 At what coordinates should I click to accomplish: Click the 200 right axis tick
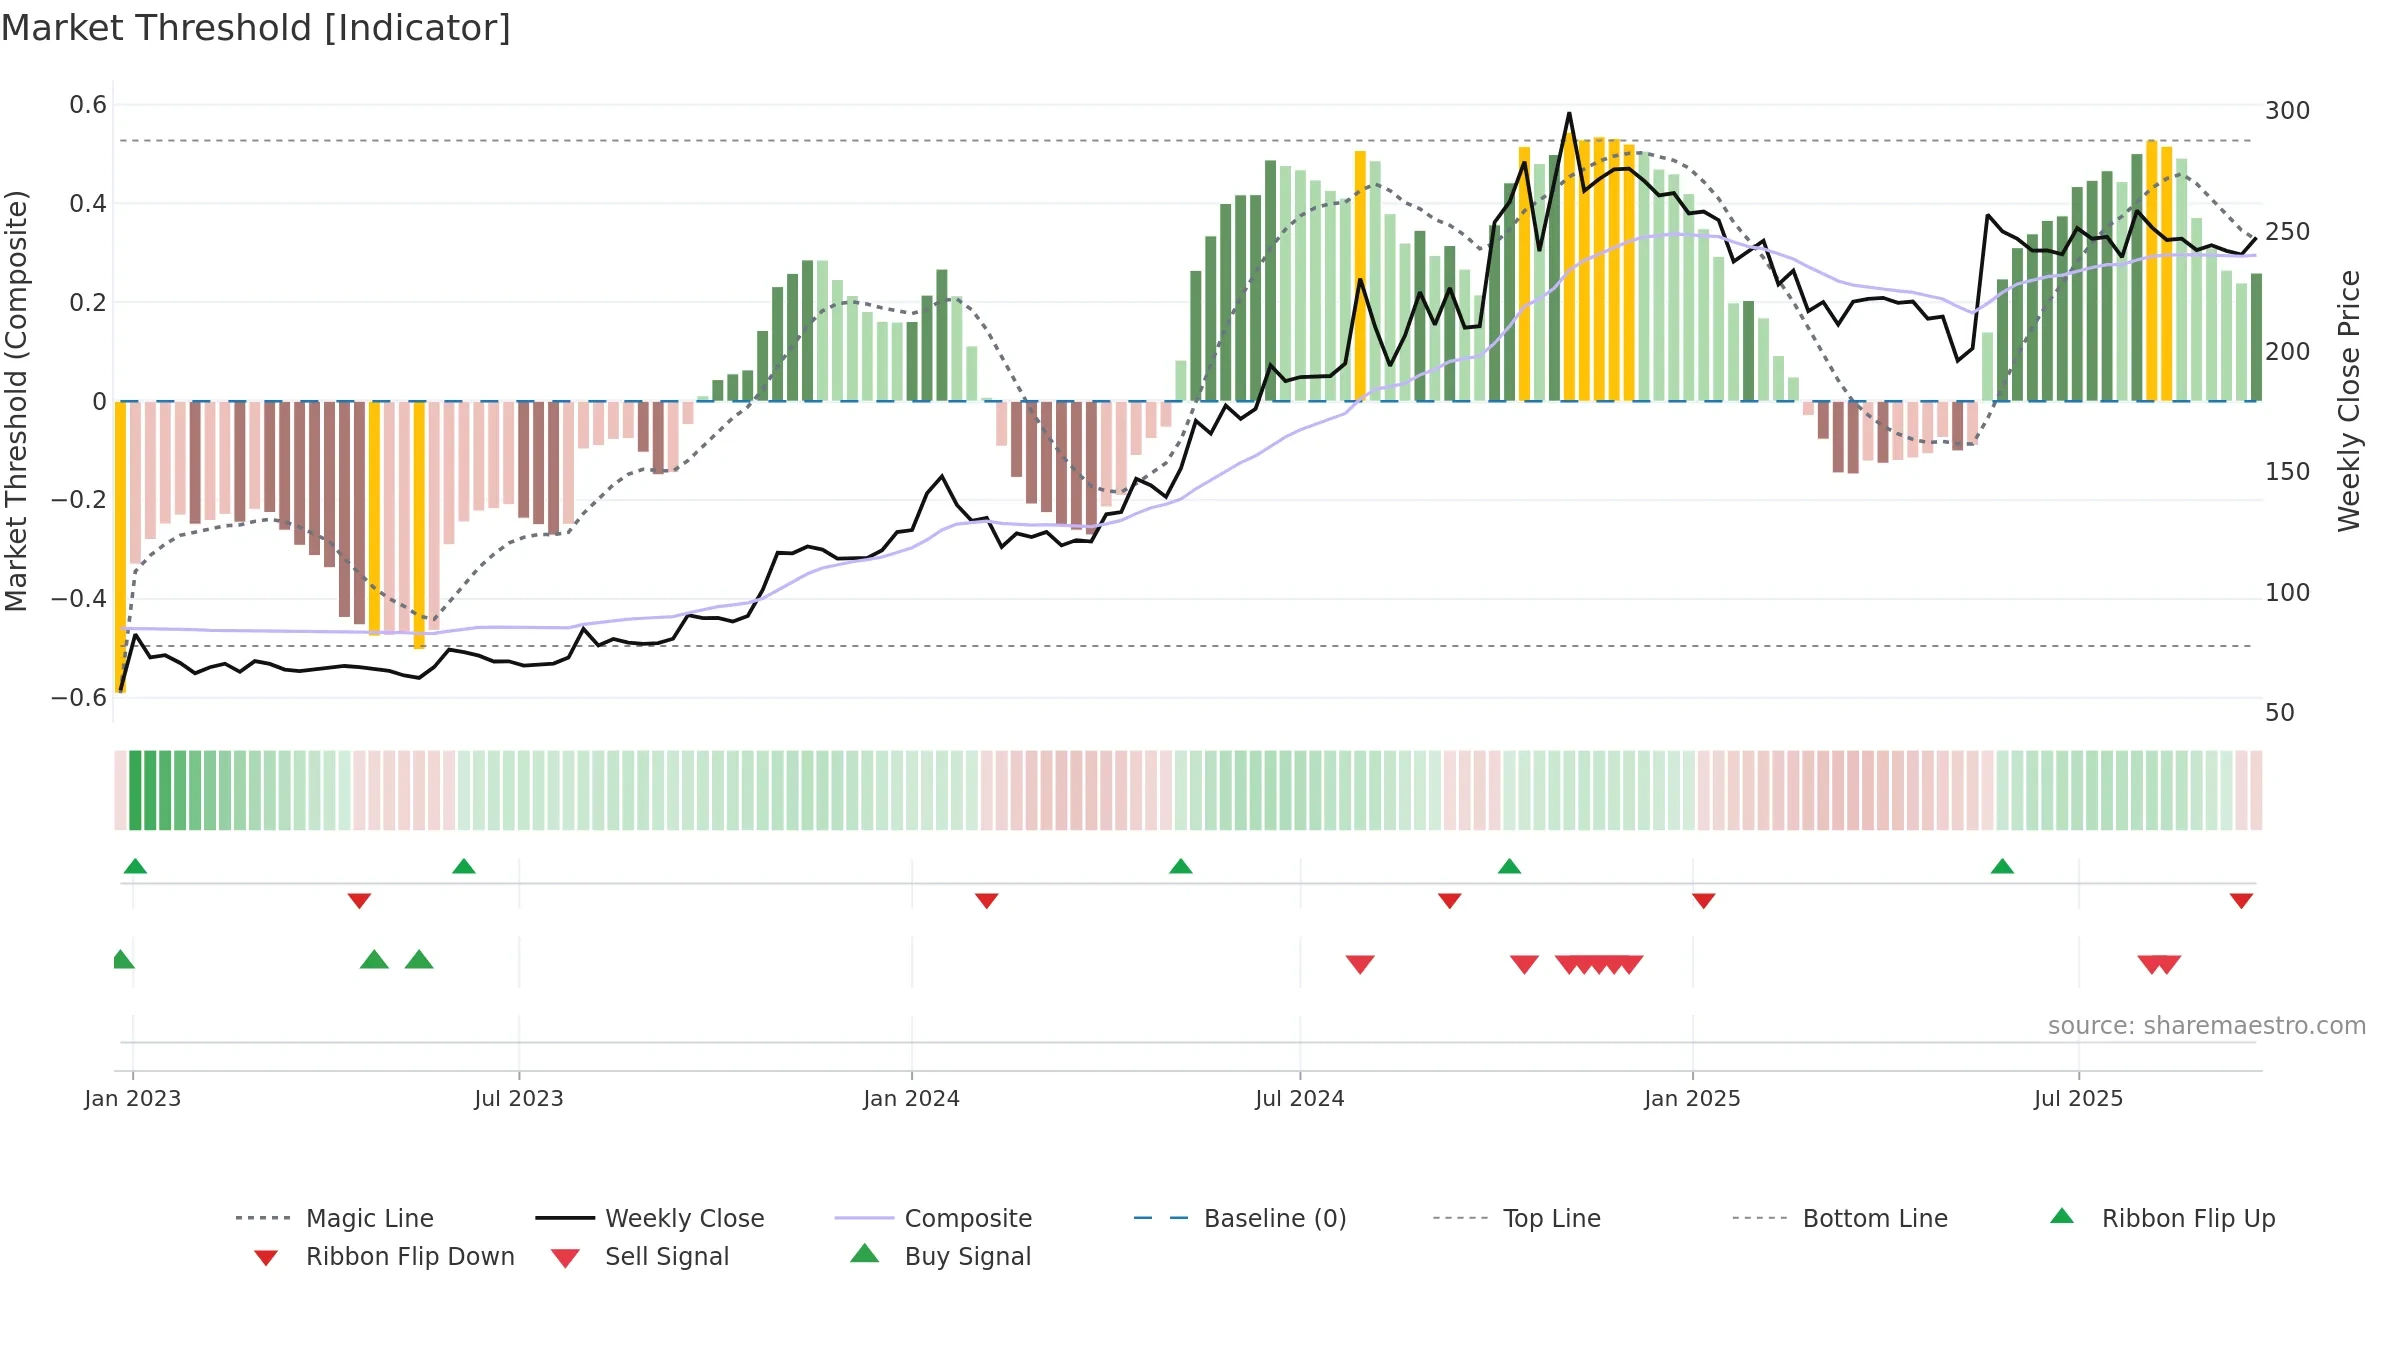[x=2288, y=352]
